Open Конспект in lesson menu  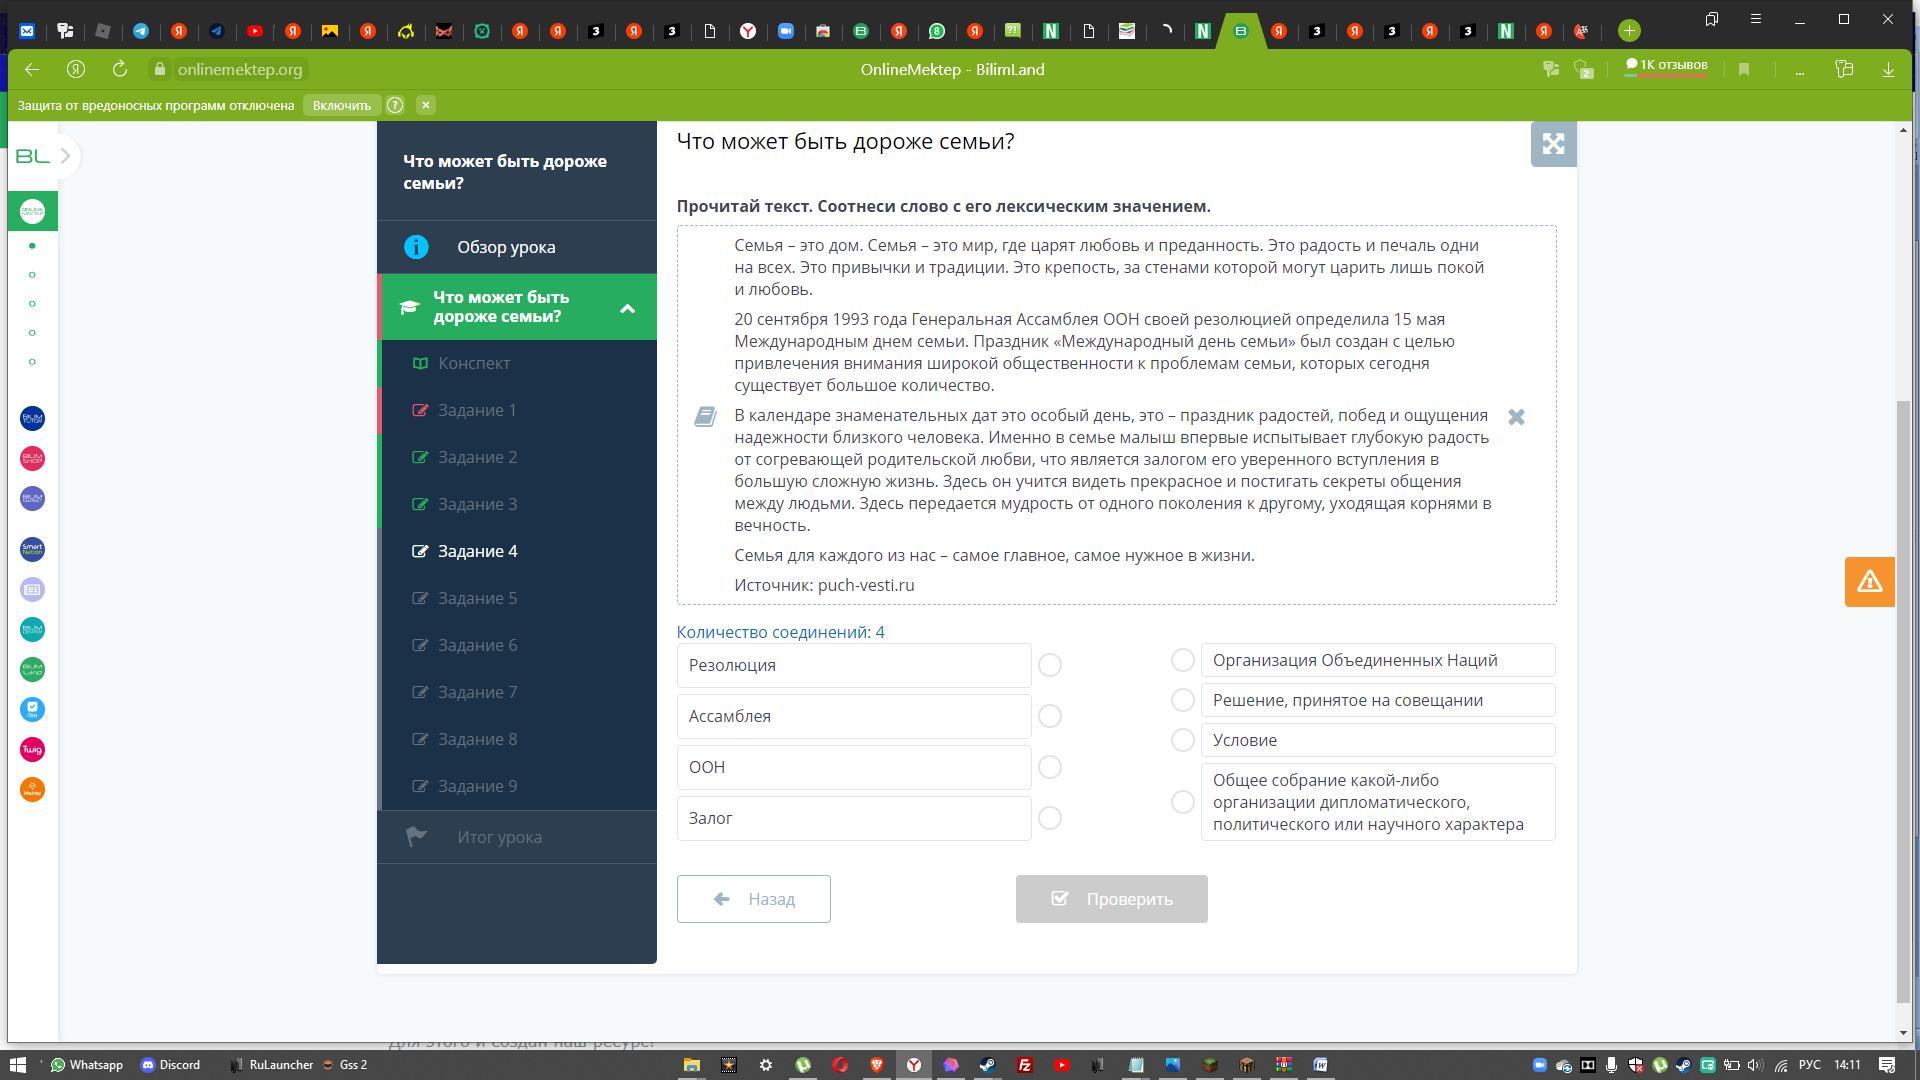point(473,363)
